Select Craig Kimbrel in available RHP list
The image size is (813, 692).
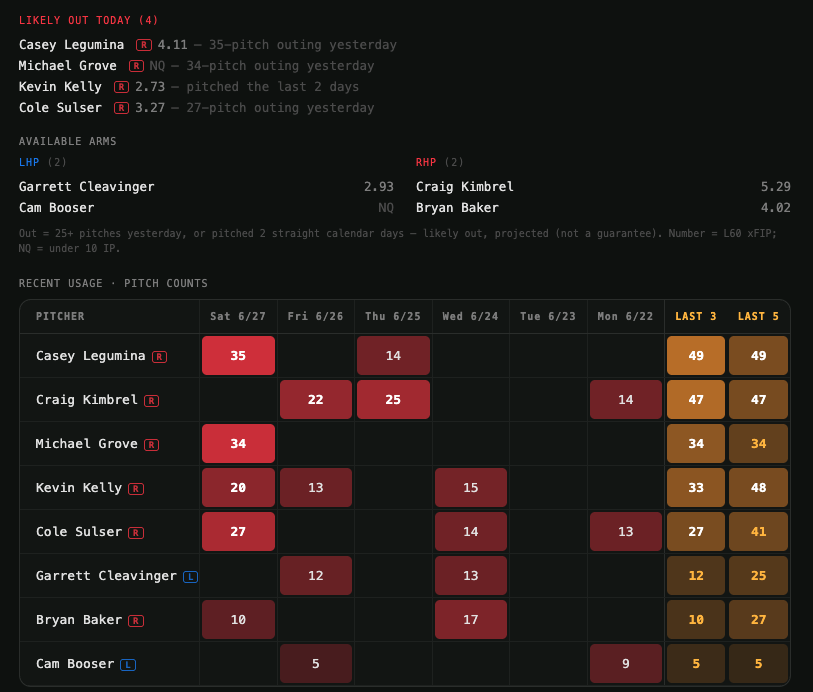pos(465,187)
